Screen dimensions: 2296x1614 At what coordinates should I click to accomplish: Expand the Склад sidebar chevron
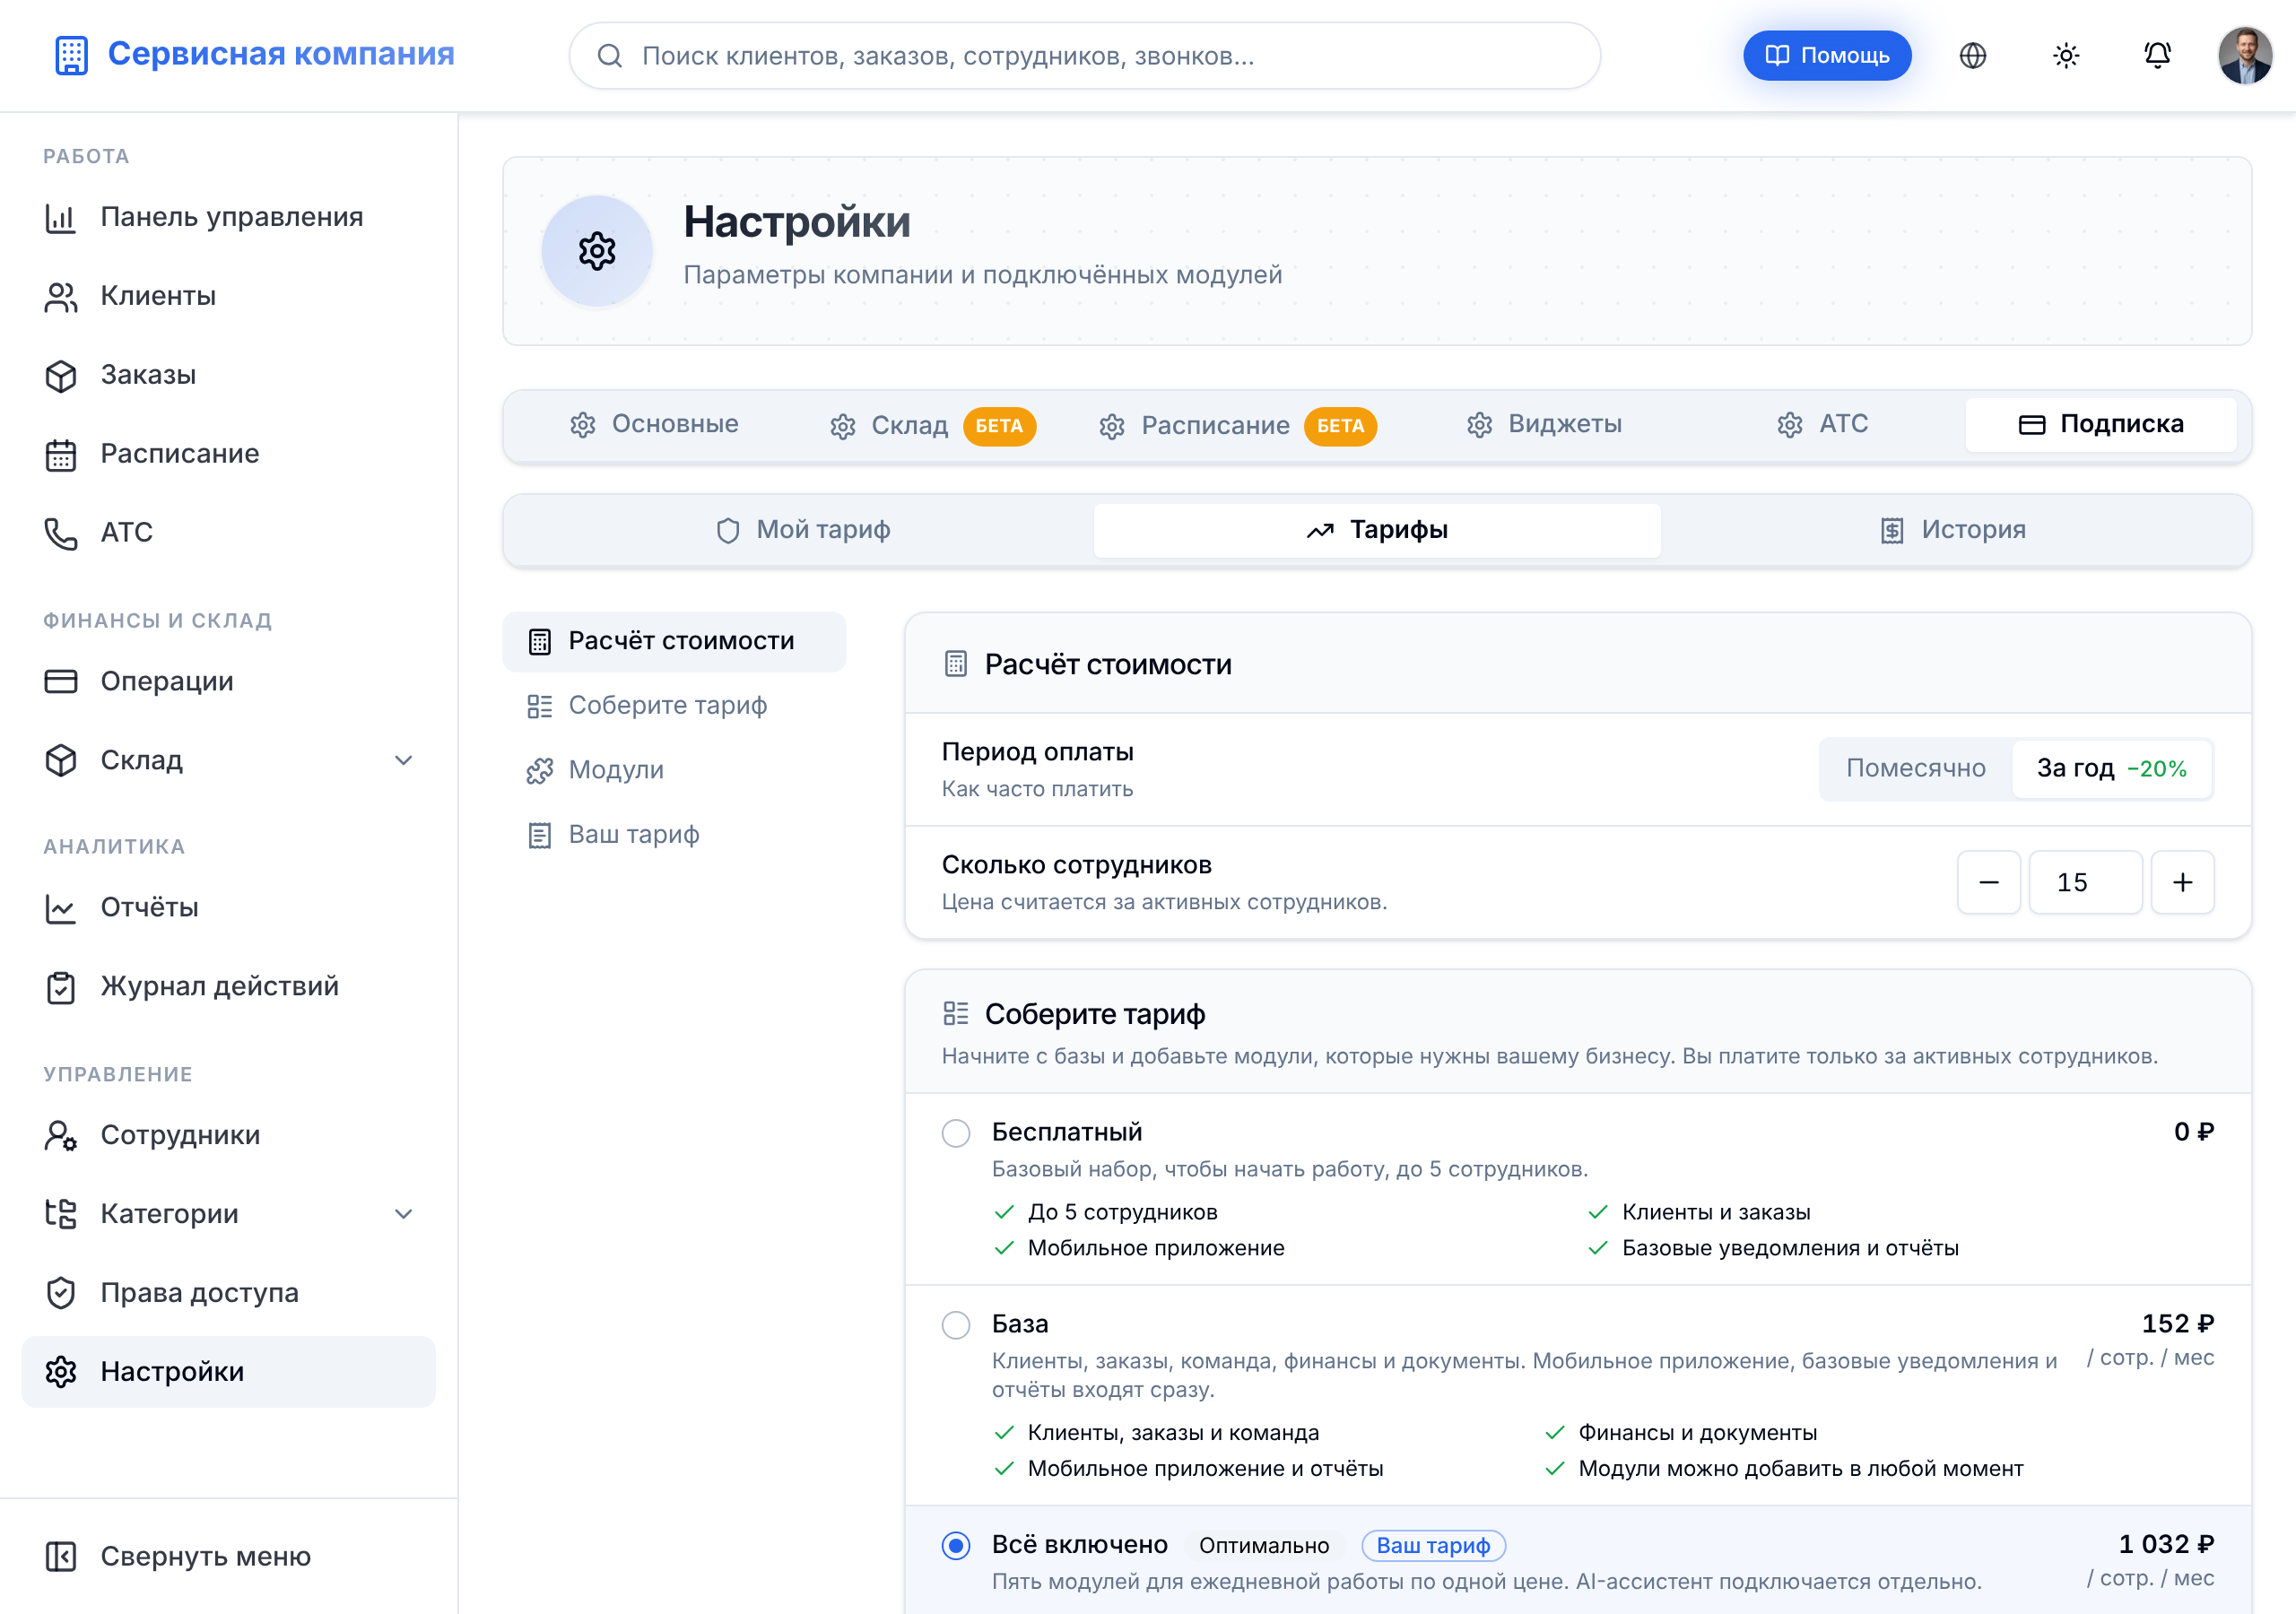coord(403,760)
